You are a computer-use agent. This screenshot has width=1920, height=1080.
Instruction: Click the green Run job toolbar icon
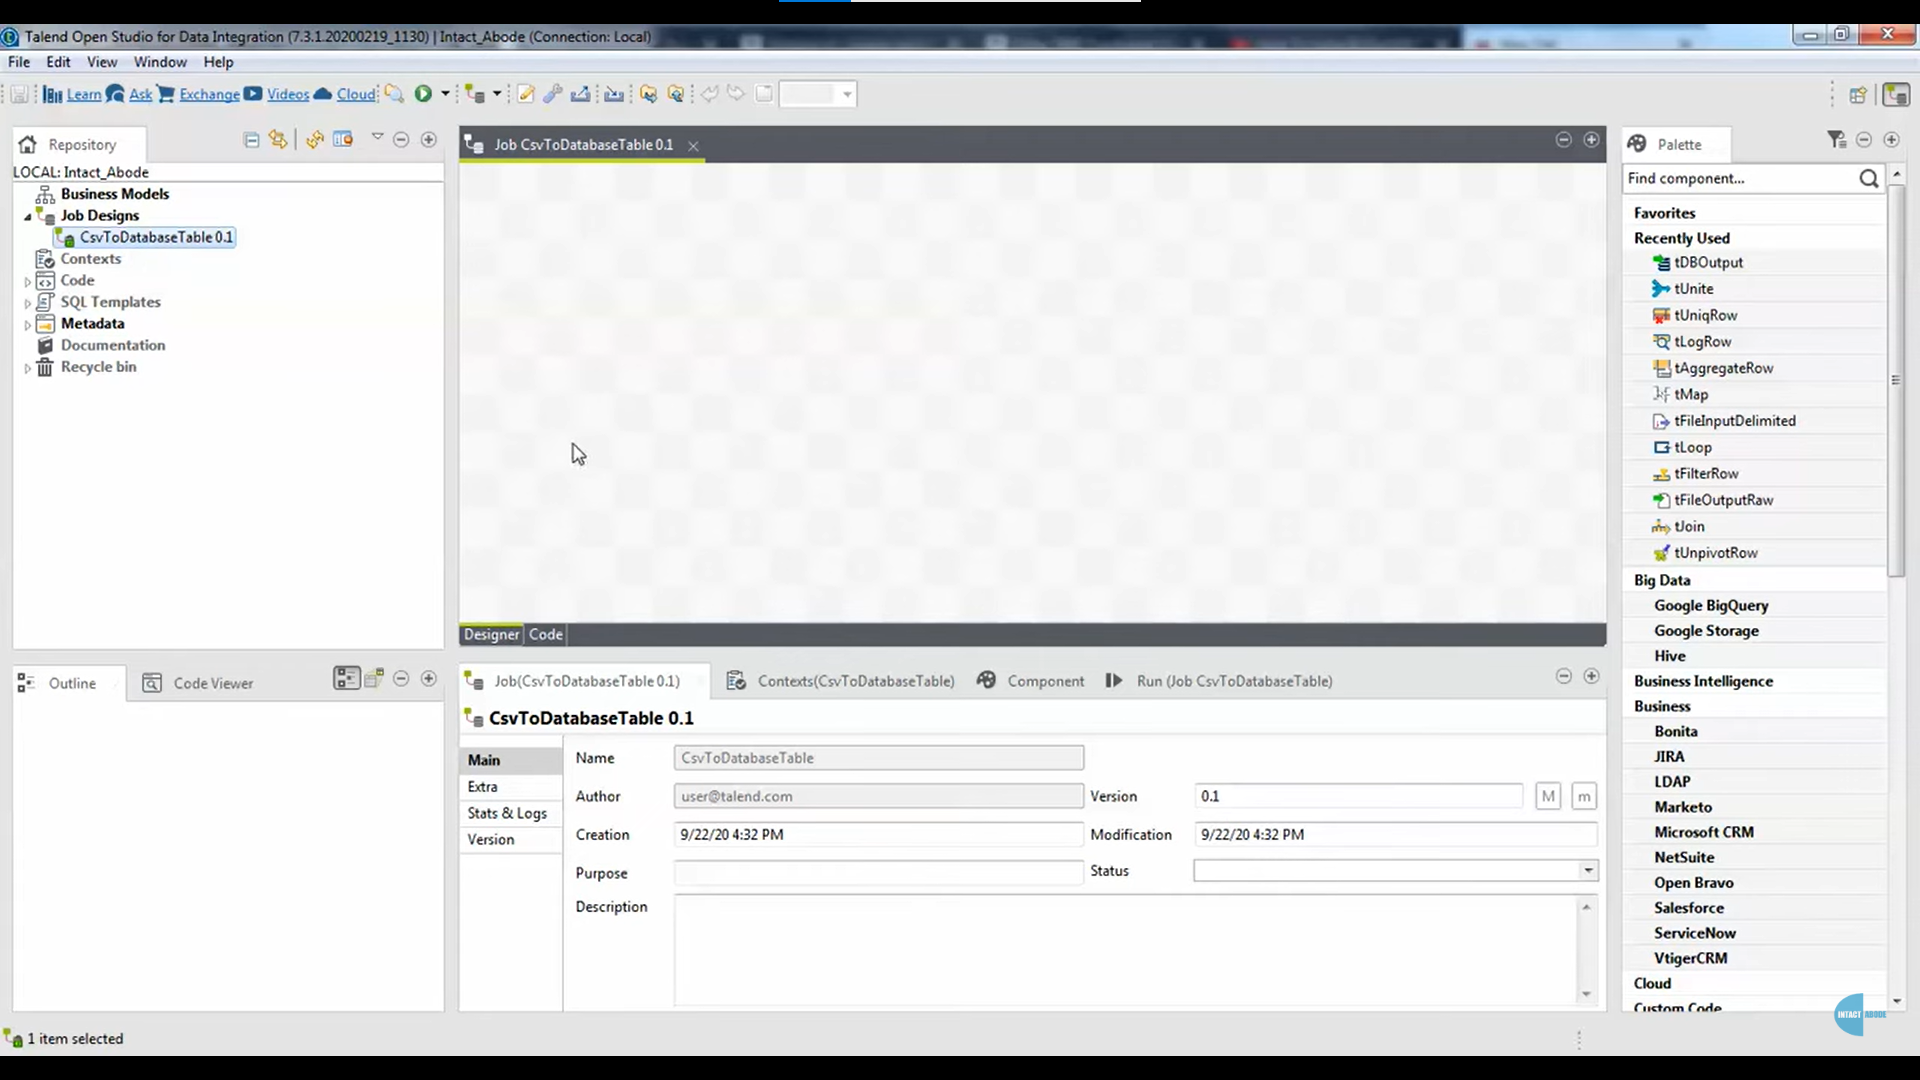point(423,93)
